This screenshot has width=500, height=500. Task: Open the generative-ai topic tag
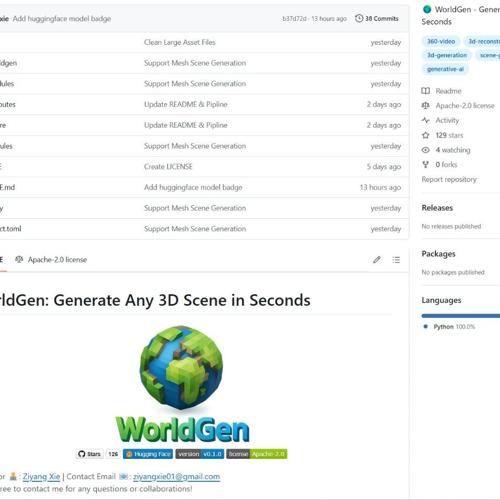point(445,69)
